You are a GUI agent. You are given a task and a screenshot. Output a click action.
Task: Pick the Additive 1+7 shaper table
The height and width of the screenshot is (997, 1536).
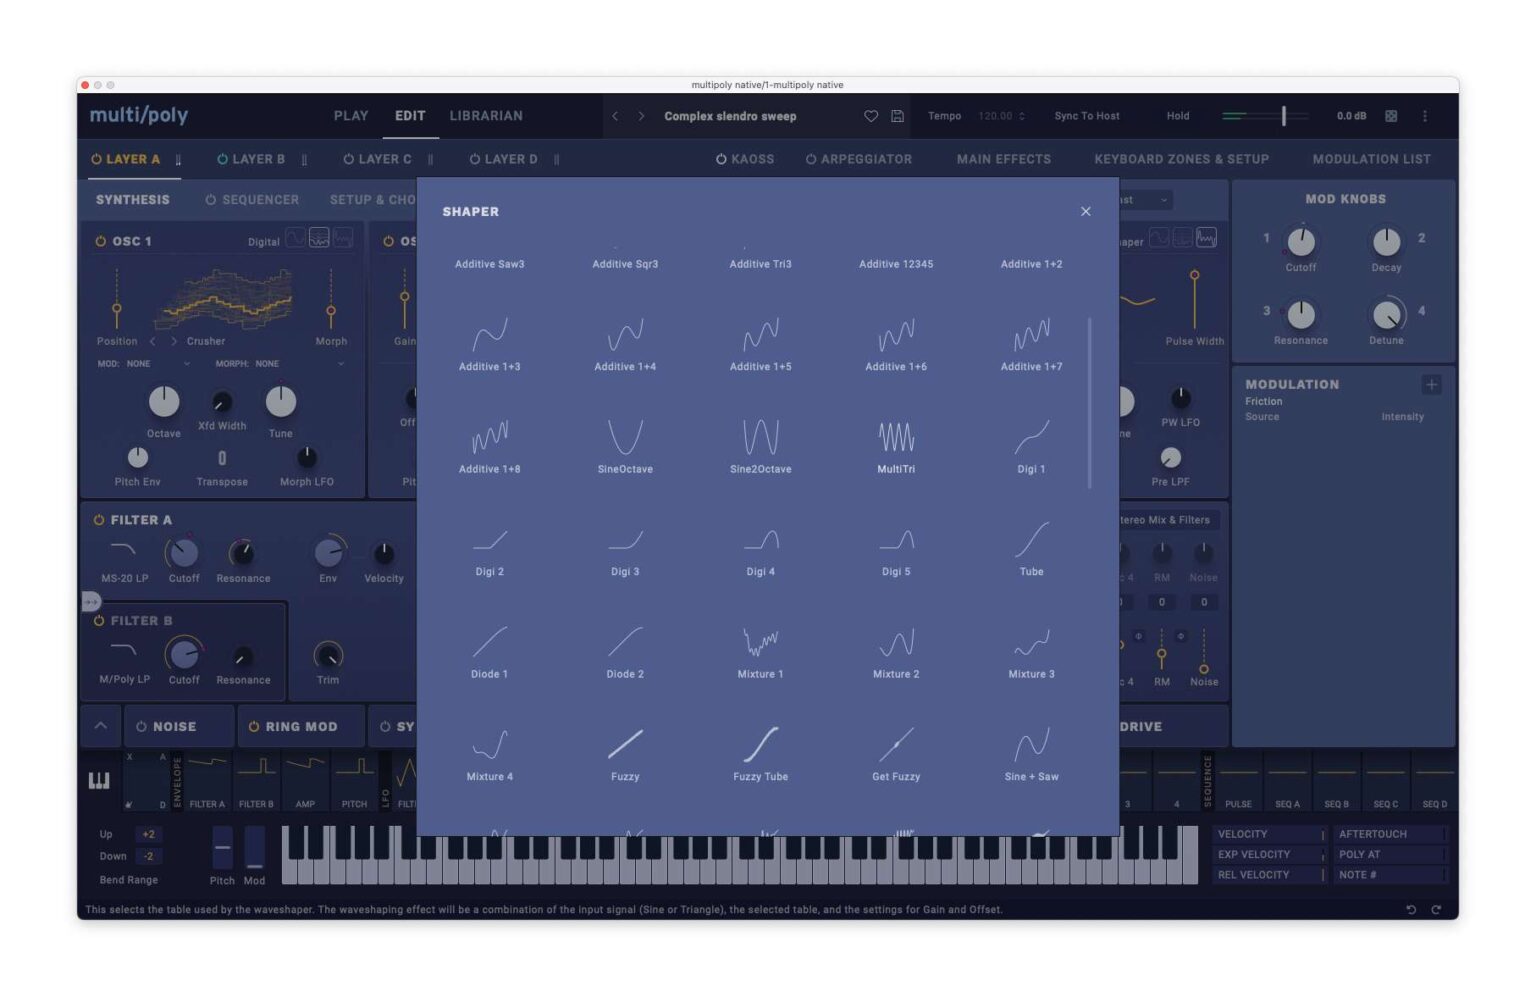tap(1031, 343)
